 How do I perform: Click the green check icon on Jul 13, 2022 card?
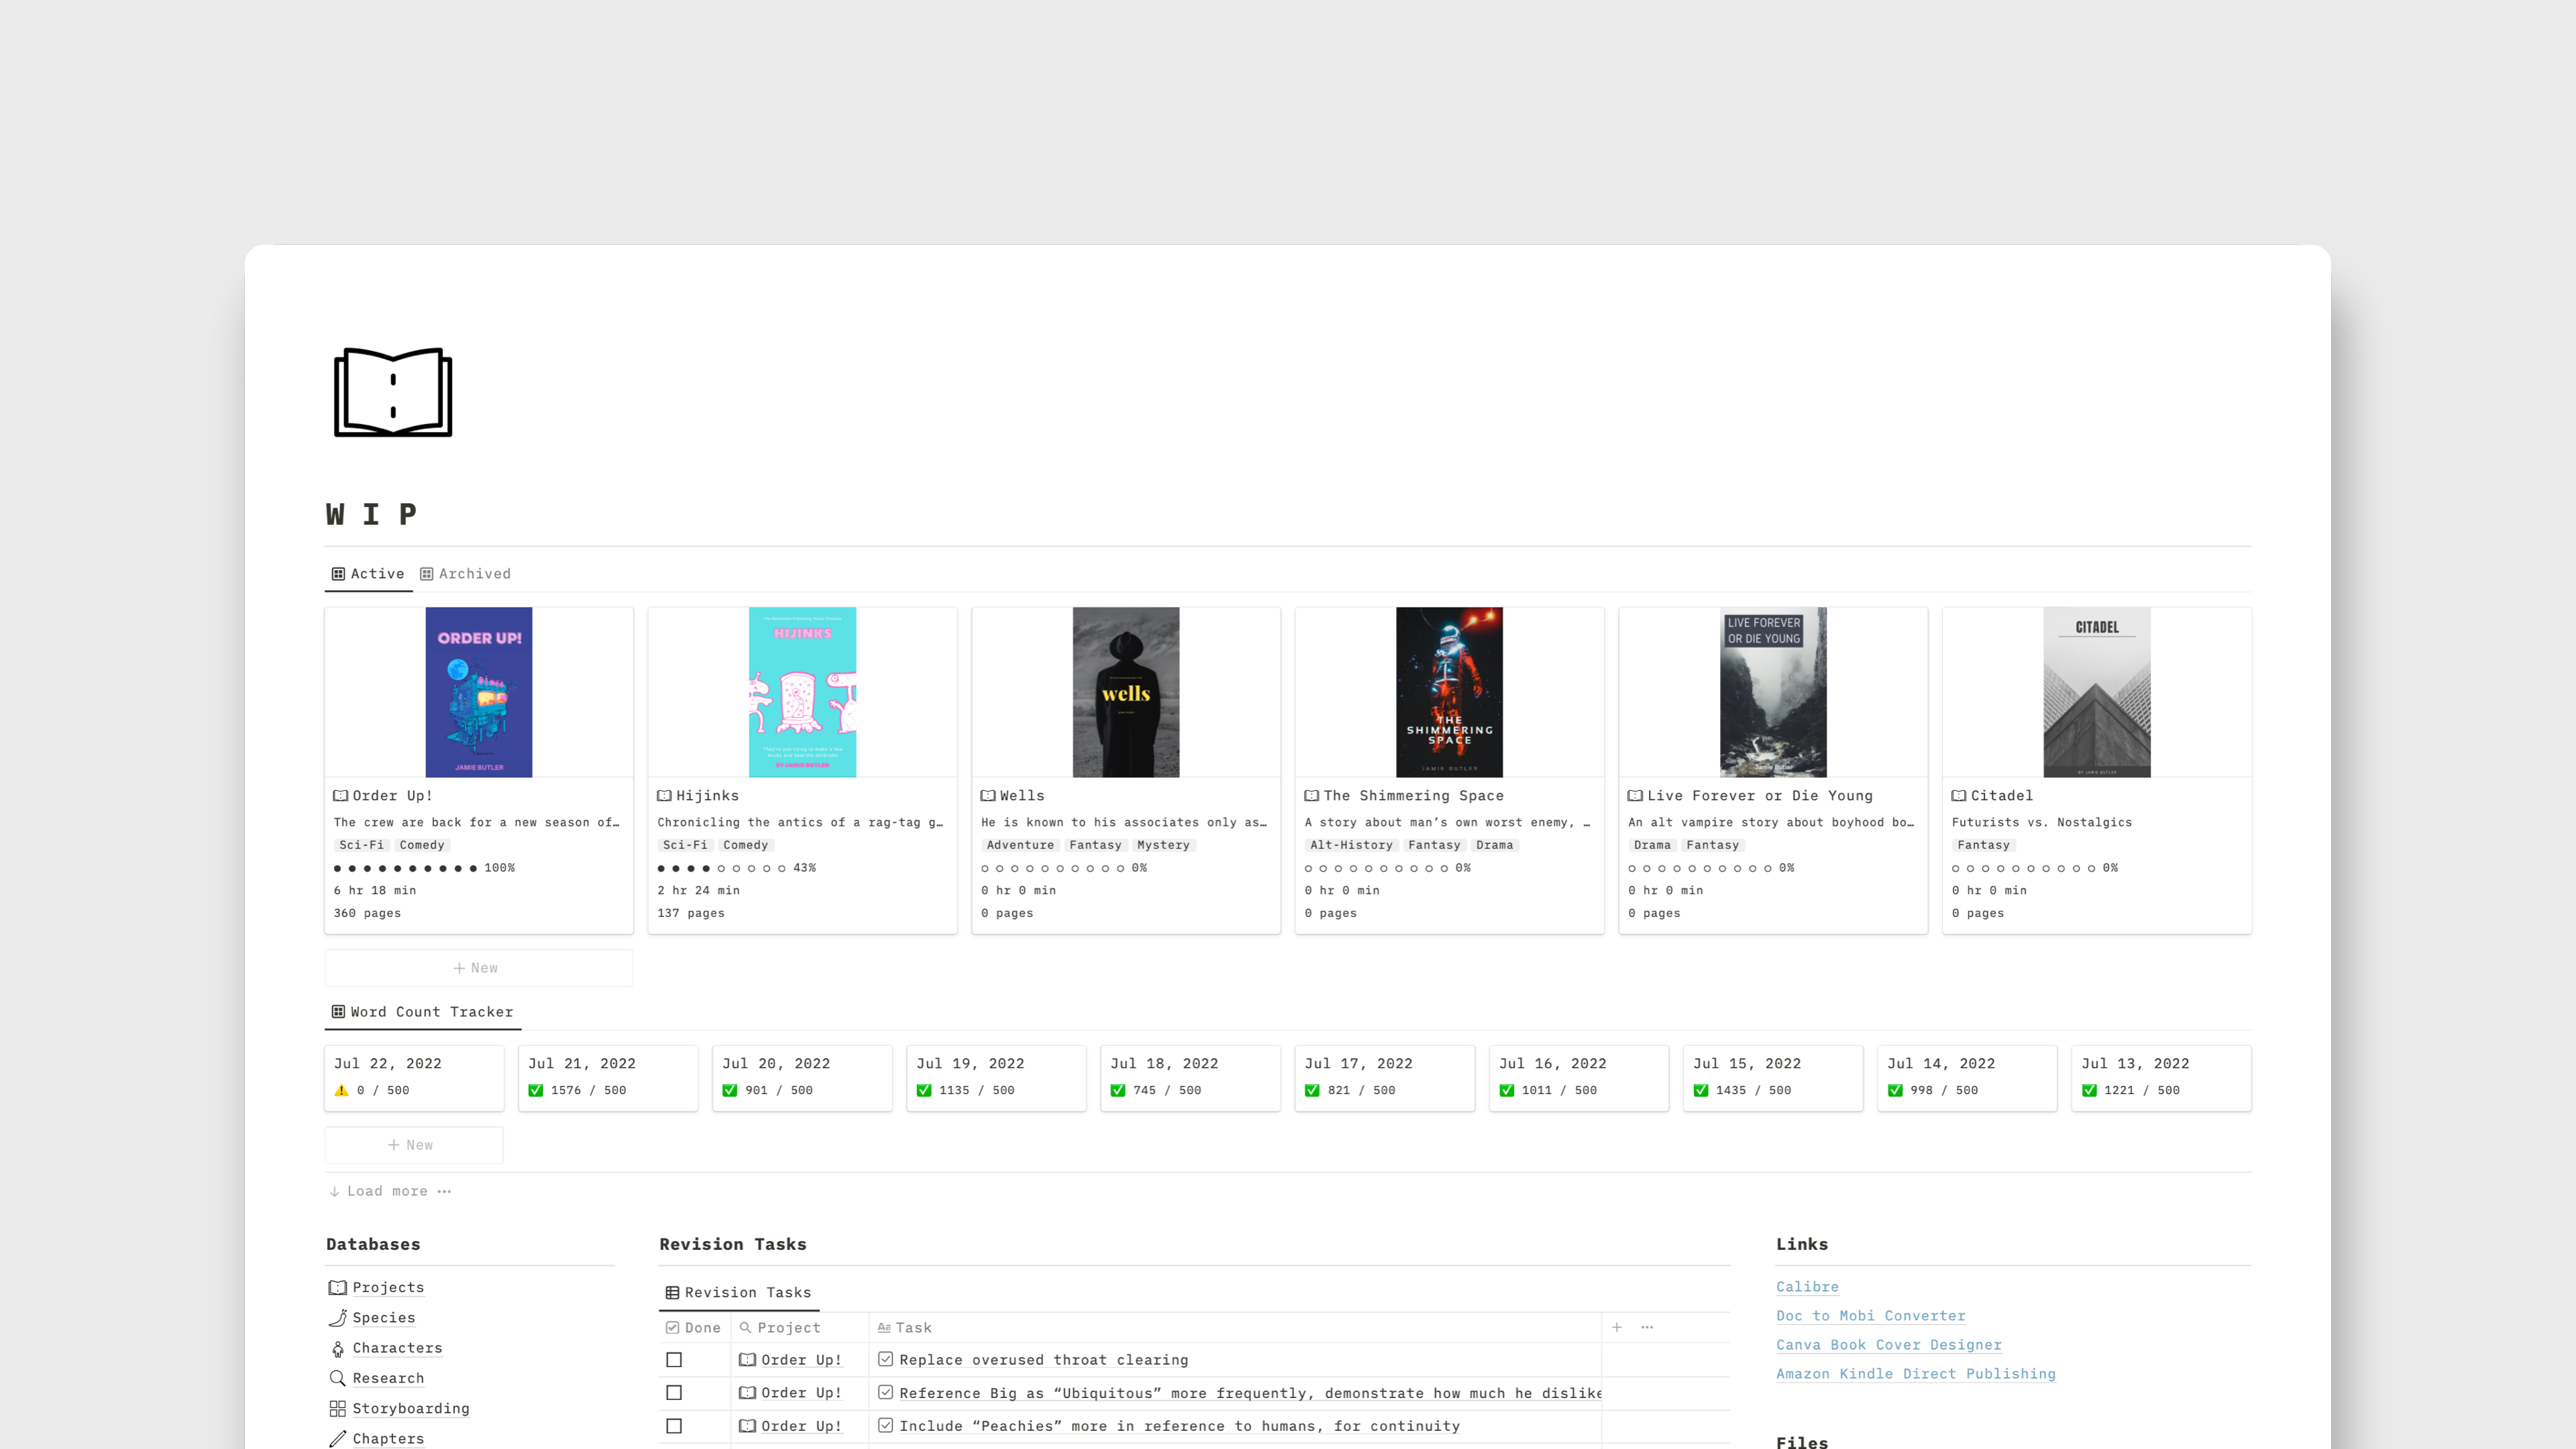point(2089,1090)
